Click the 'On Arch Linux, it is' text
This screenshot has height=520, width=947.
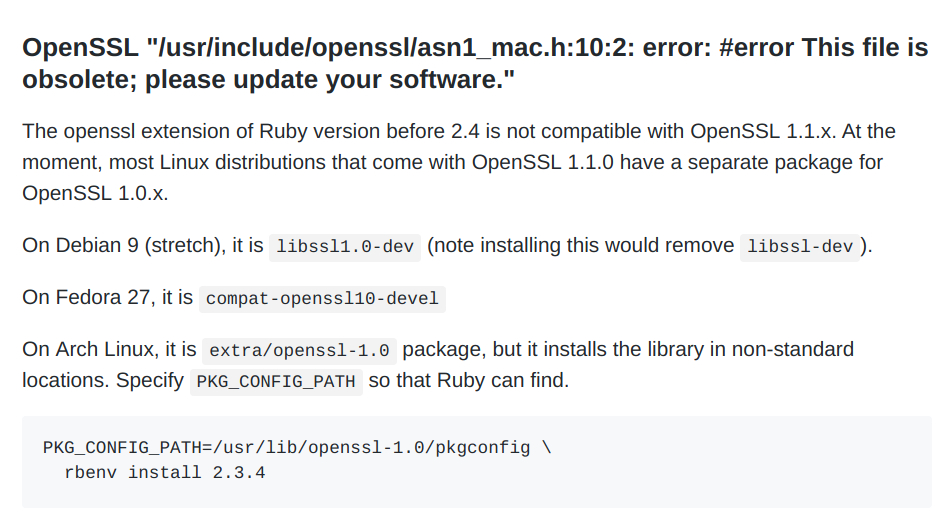coord(109,349)
